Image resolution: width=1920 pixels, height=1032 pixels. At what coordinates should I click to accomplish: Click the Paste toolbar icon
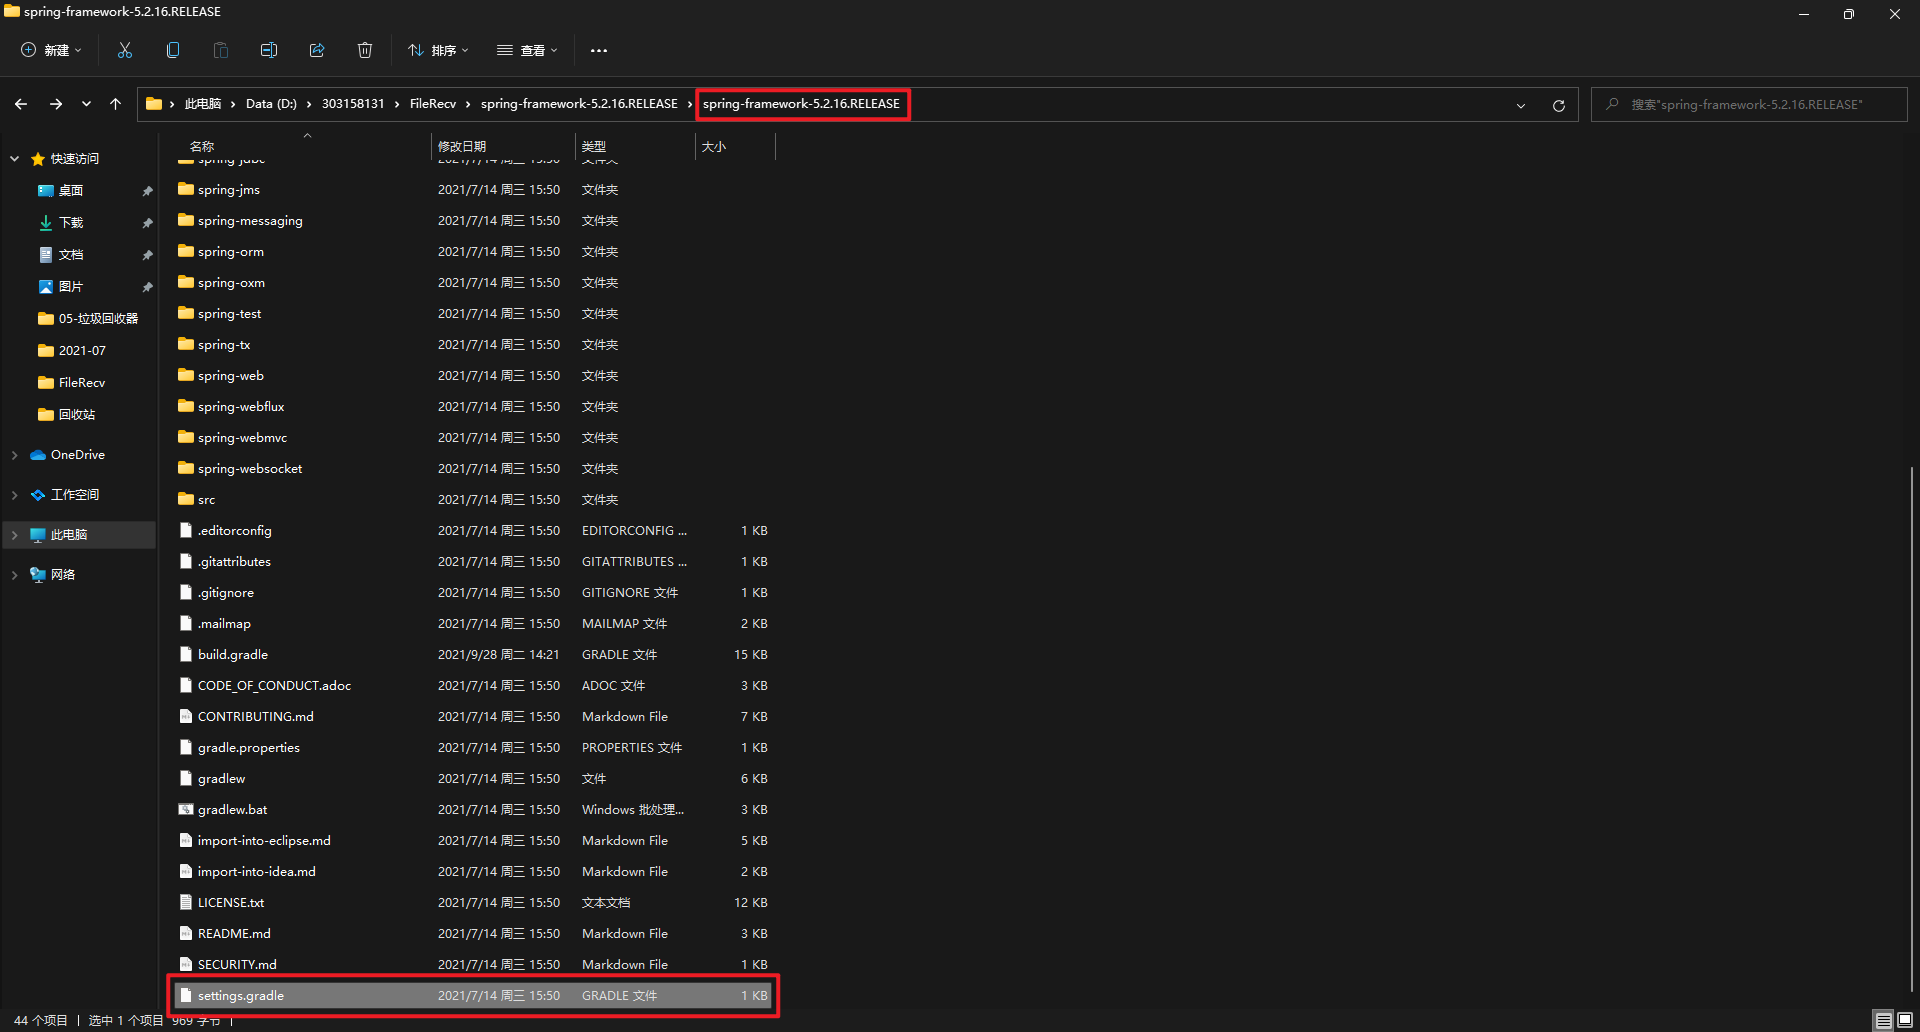point(221,50)
